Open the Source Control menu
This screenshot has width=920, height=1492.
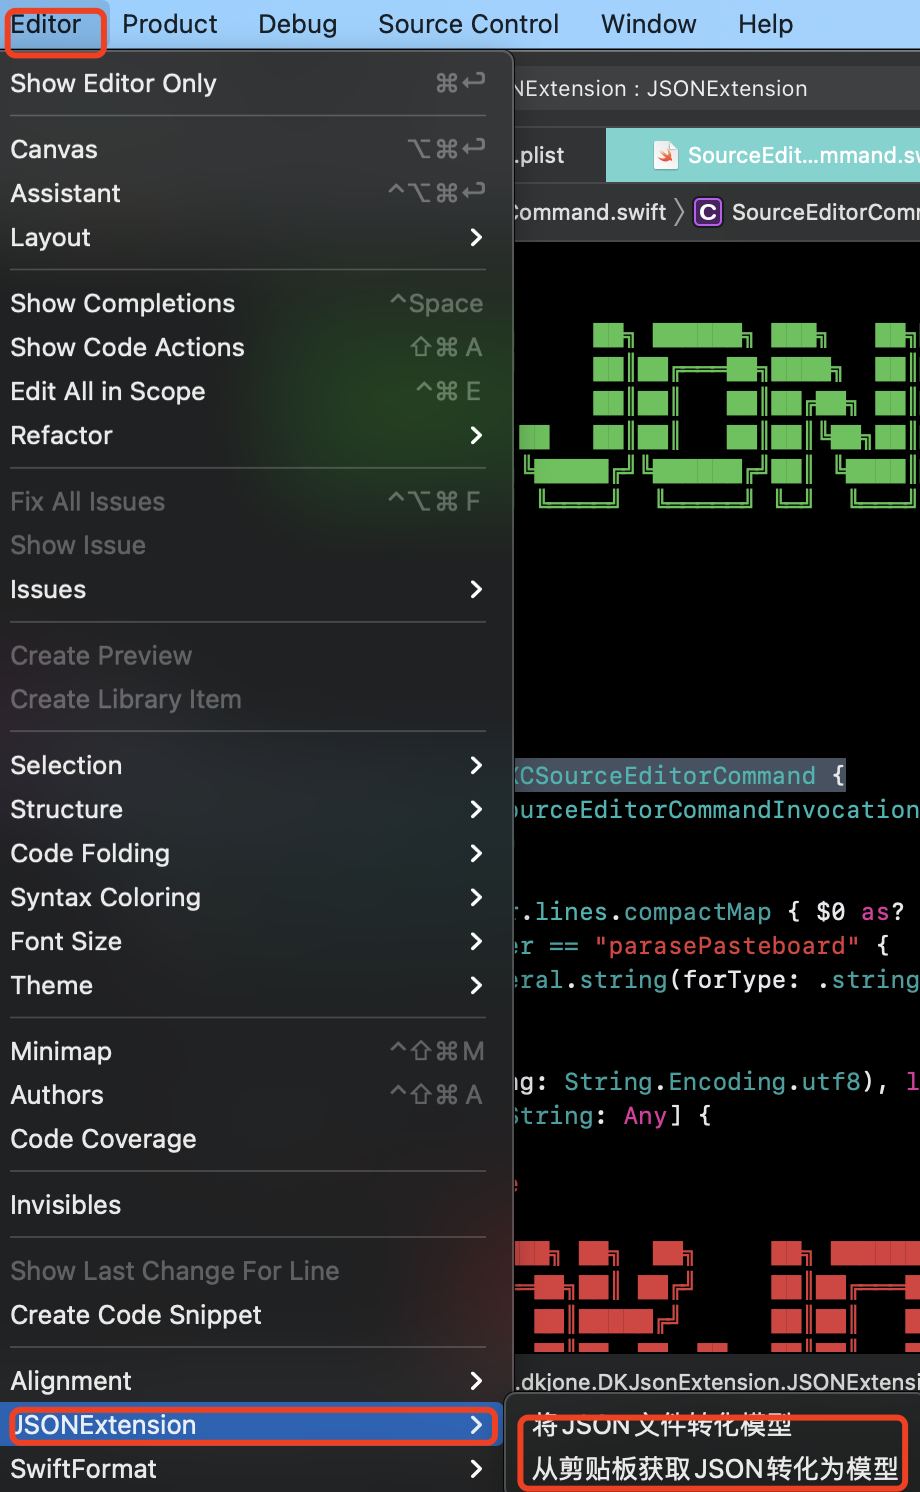click(x=468, y=25)
